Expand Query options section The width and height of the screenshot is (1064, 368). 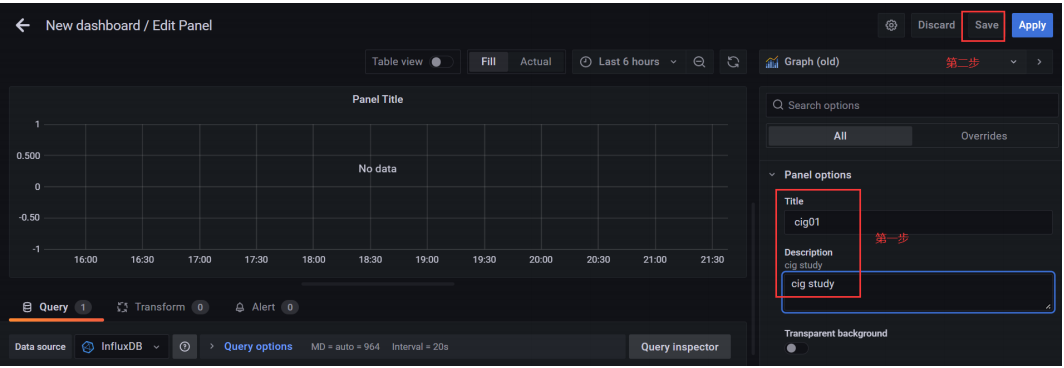(250, 346)
